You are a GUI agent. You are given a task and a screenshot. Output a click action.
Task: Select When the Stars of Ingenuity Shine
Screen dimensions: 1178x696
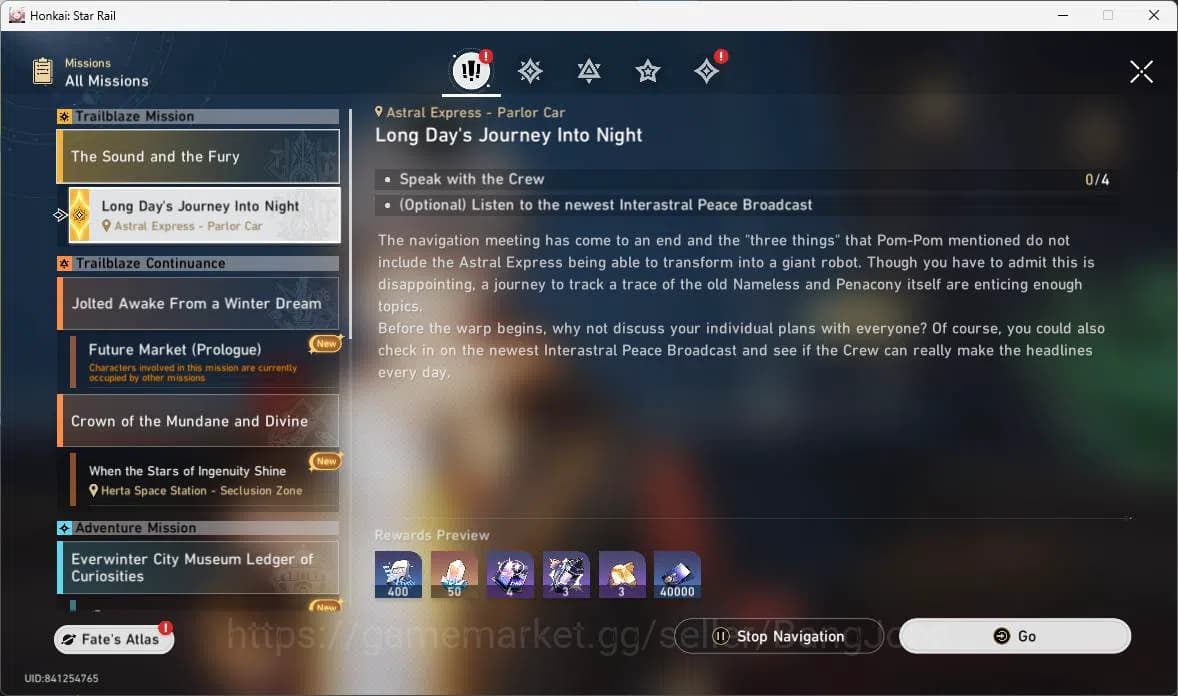pos(204,480)
